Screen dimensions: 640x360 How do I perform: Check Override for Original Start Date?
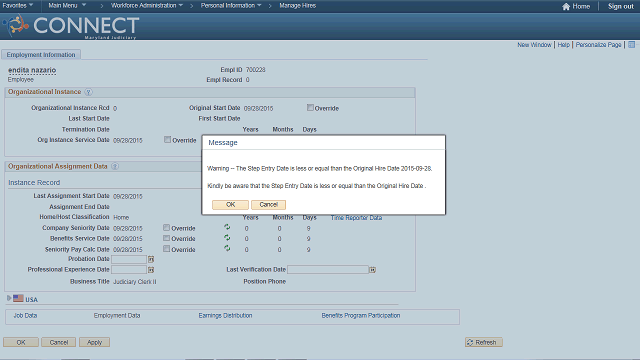[310, 108]
